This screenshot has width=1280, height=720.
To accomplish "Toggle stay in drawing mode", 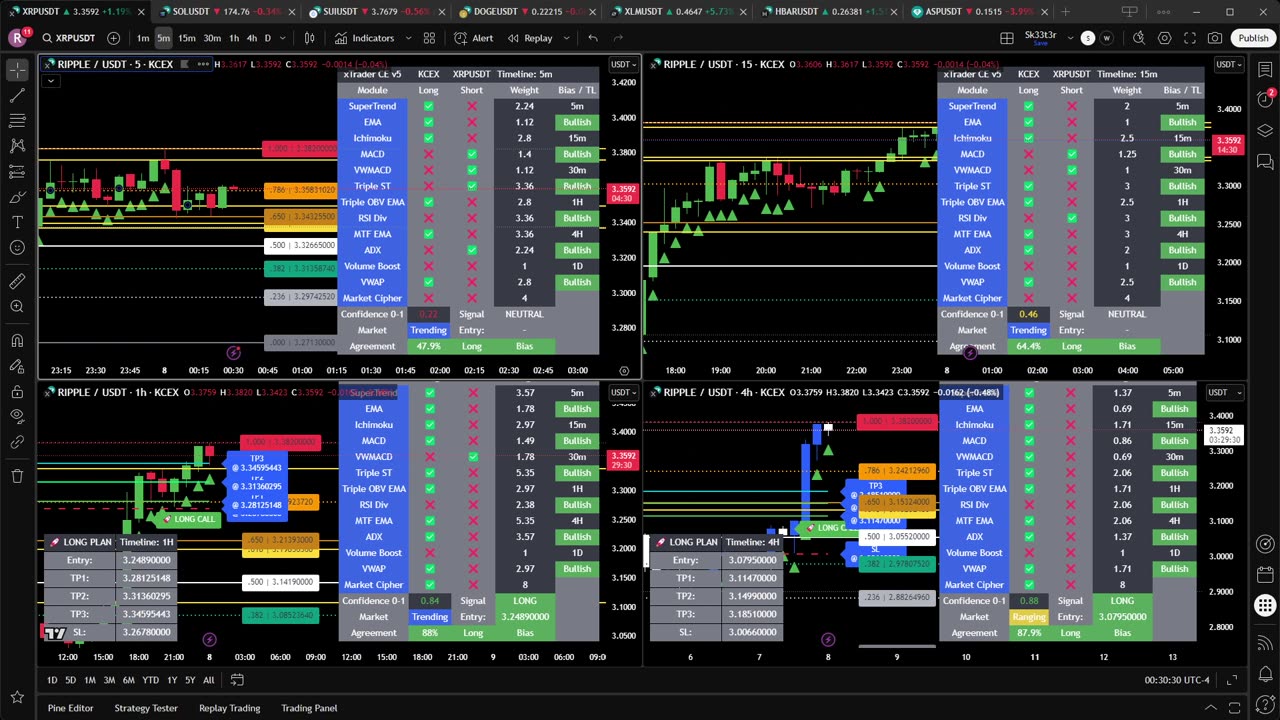I will 17,366.
